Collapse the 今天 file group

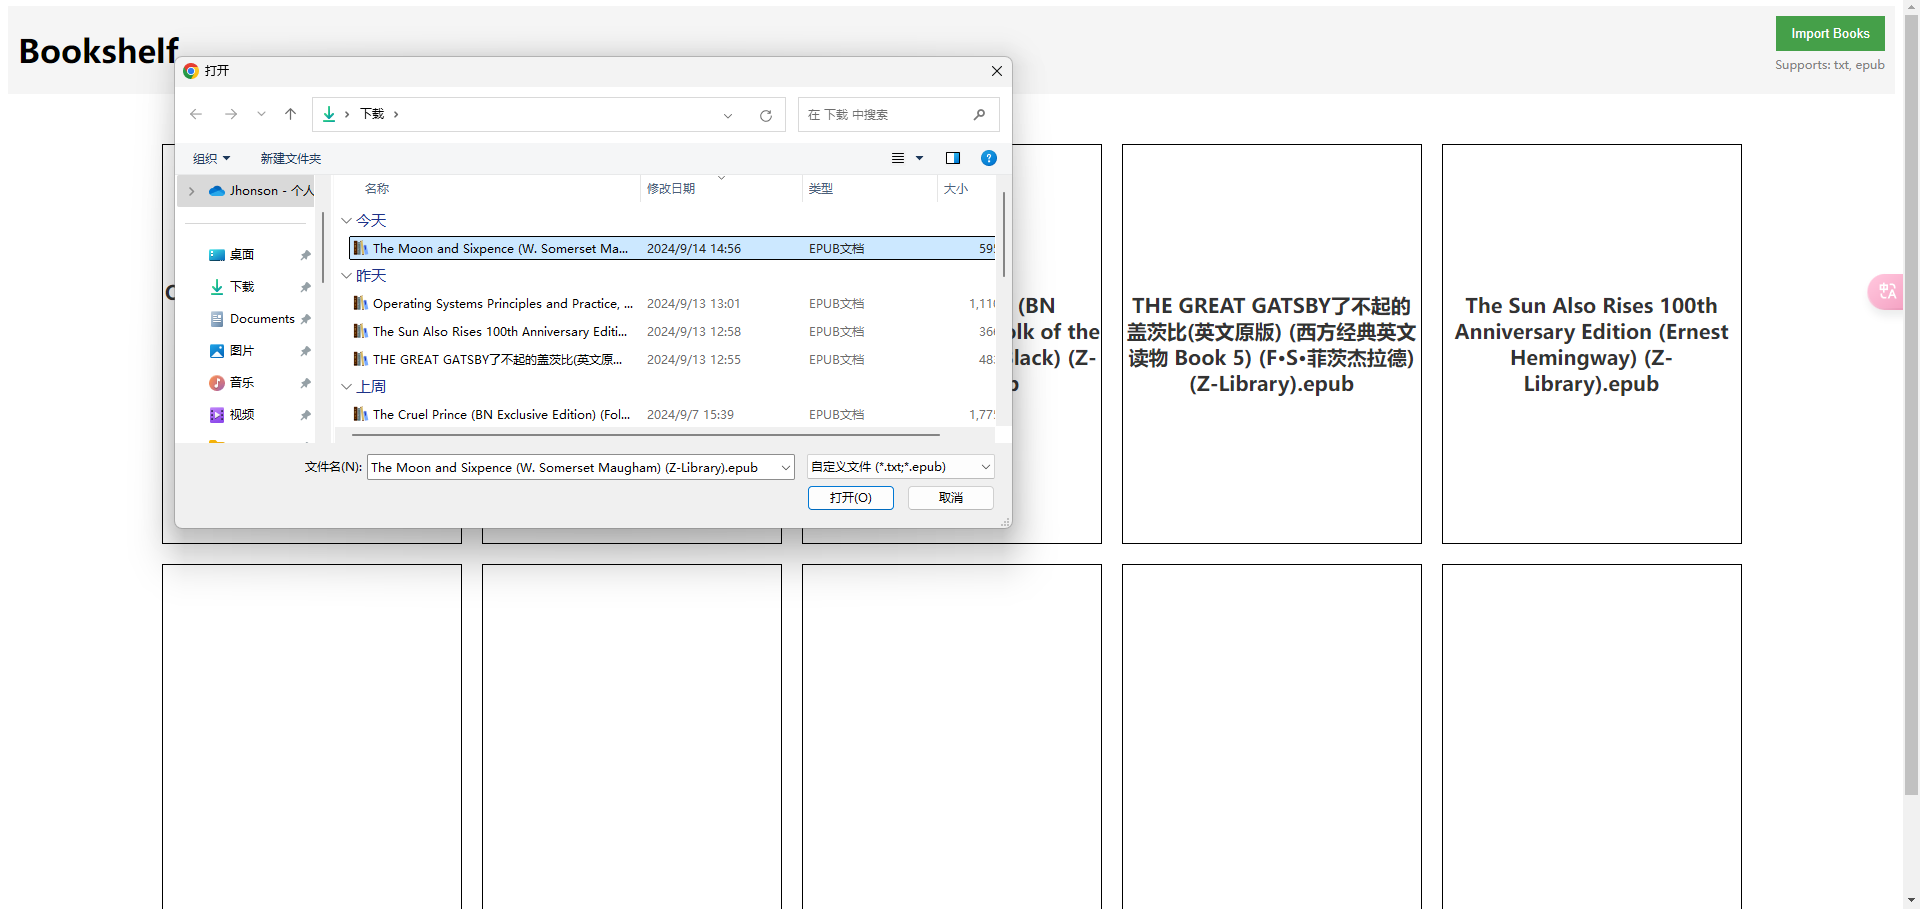click(346, 221)
